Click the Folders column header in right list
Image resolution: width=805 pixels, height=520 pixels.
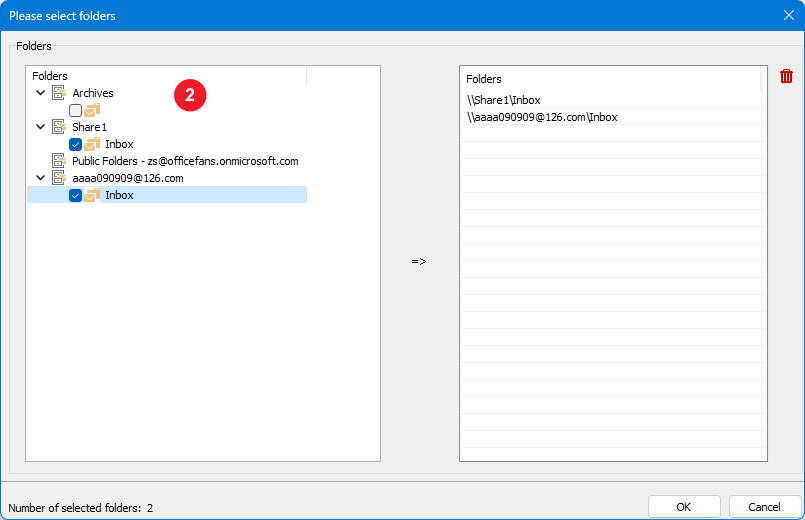610,79
